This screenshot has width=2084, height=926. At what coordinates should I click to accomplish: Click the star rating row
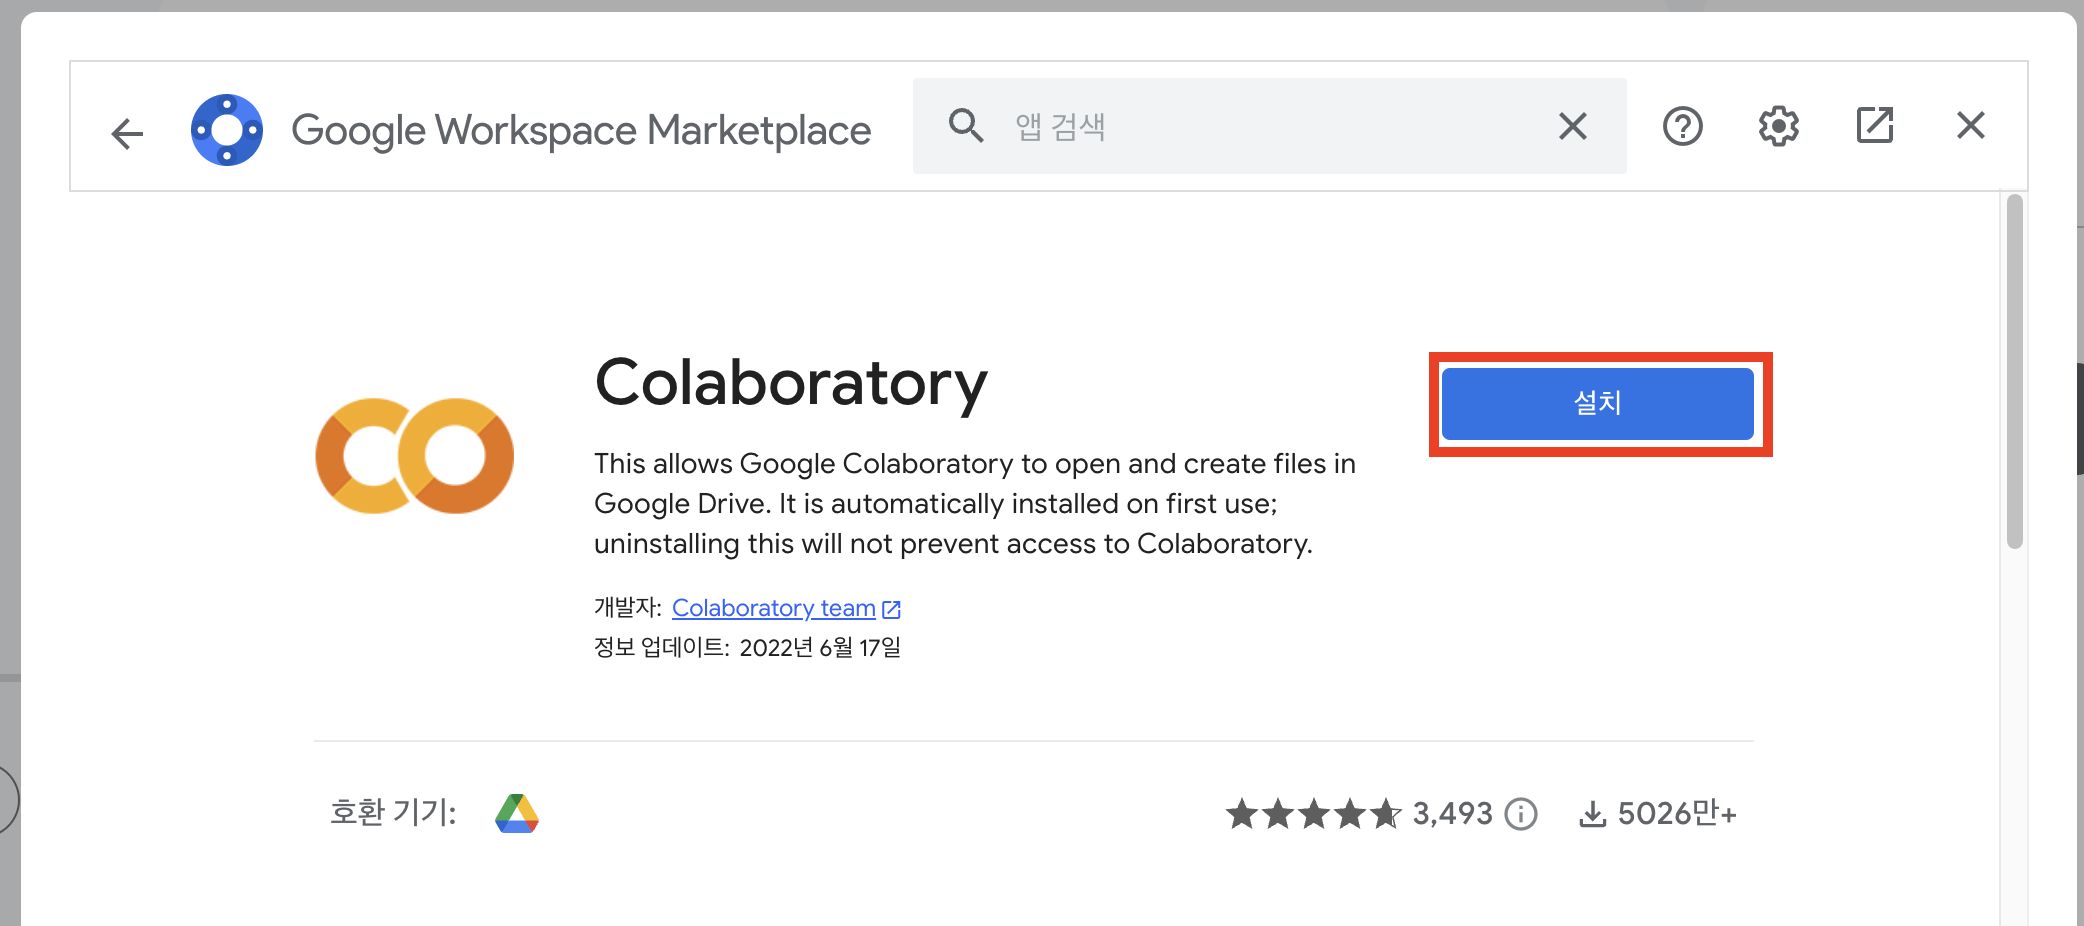coord(1314,814)
